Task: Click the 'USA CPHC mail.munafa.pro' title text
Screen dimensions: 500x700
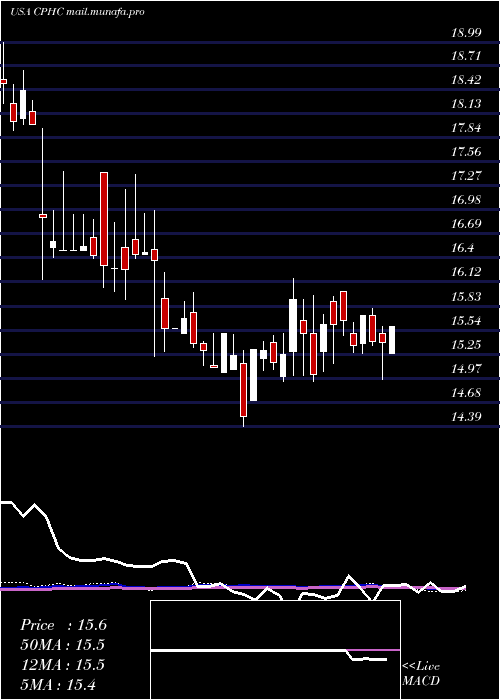Action: tap(77, 12)
